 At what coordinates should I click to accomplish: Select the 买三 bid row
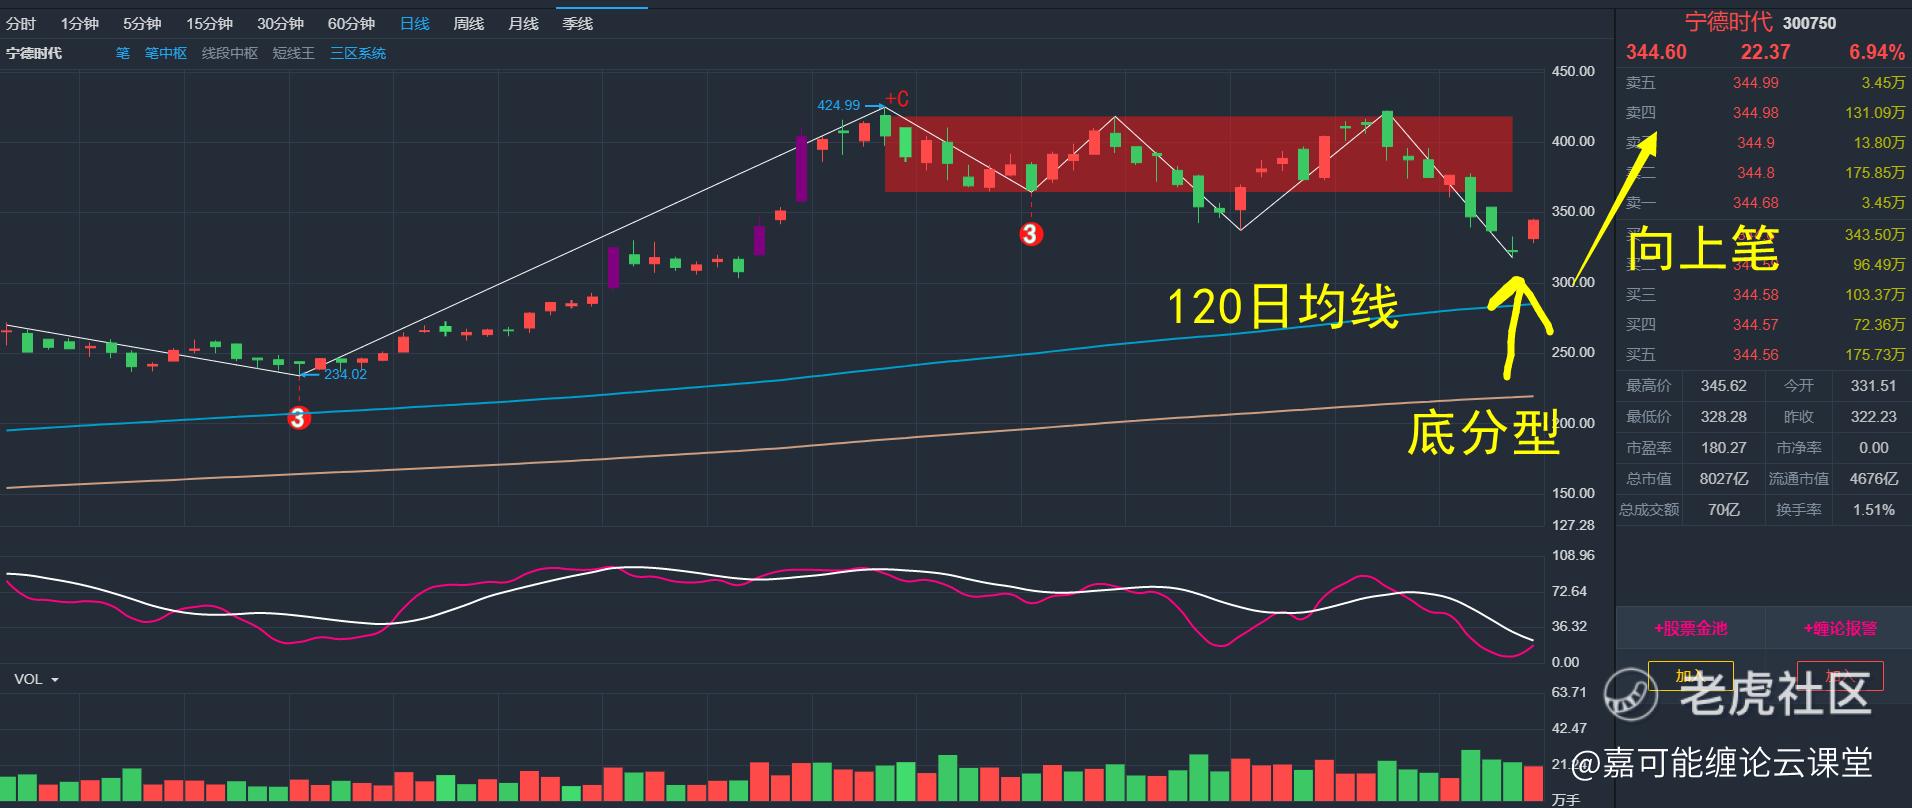(x=1765, y=295)
